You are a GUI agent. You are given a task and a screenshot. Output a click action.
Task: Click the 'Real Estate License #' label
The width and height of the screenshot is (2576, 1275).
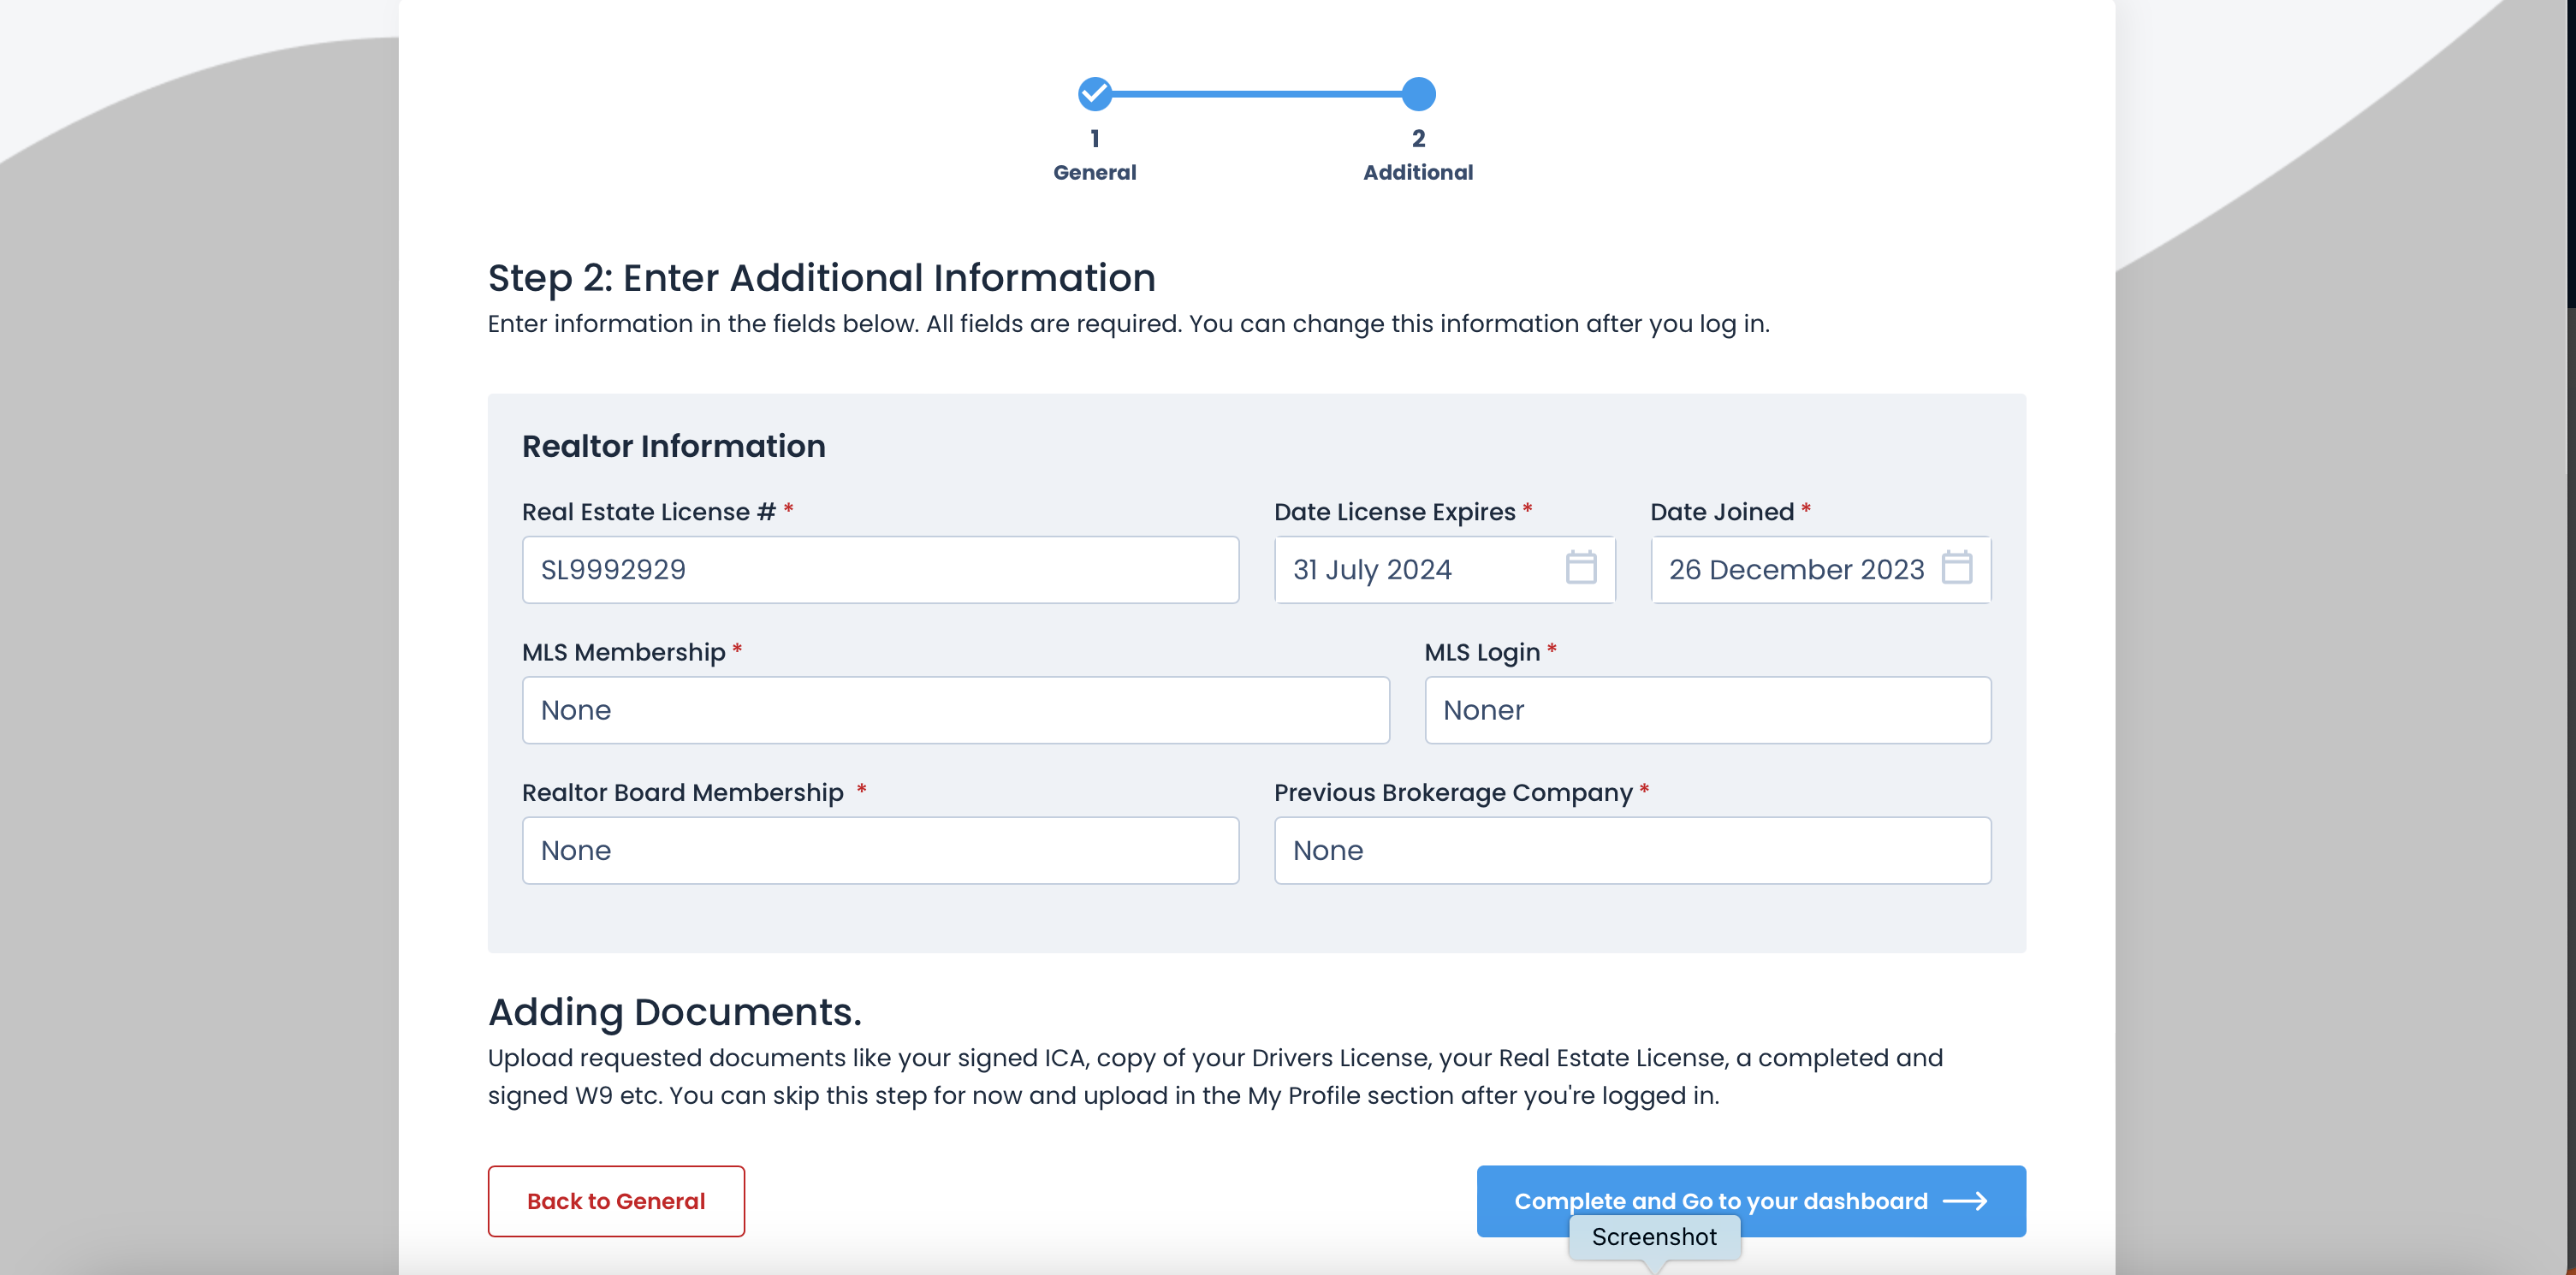[x=649, y=512]
